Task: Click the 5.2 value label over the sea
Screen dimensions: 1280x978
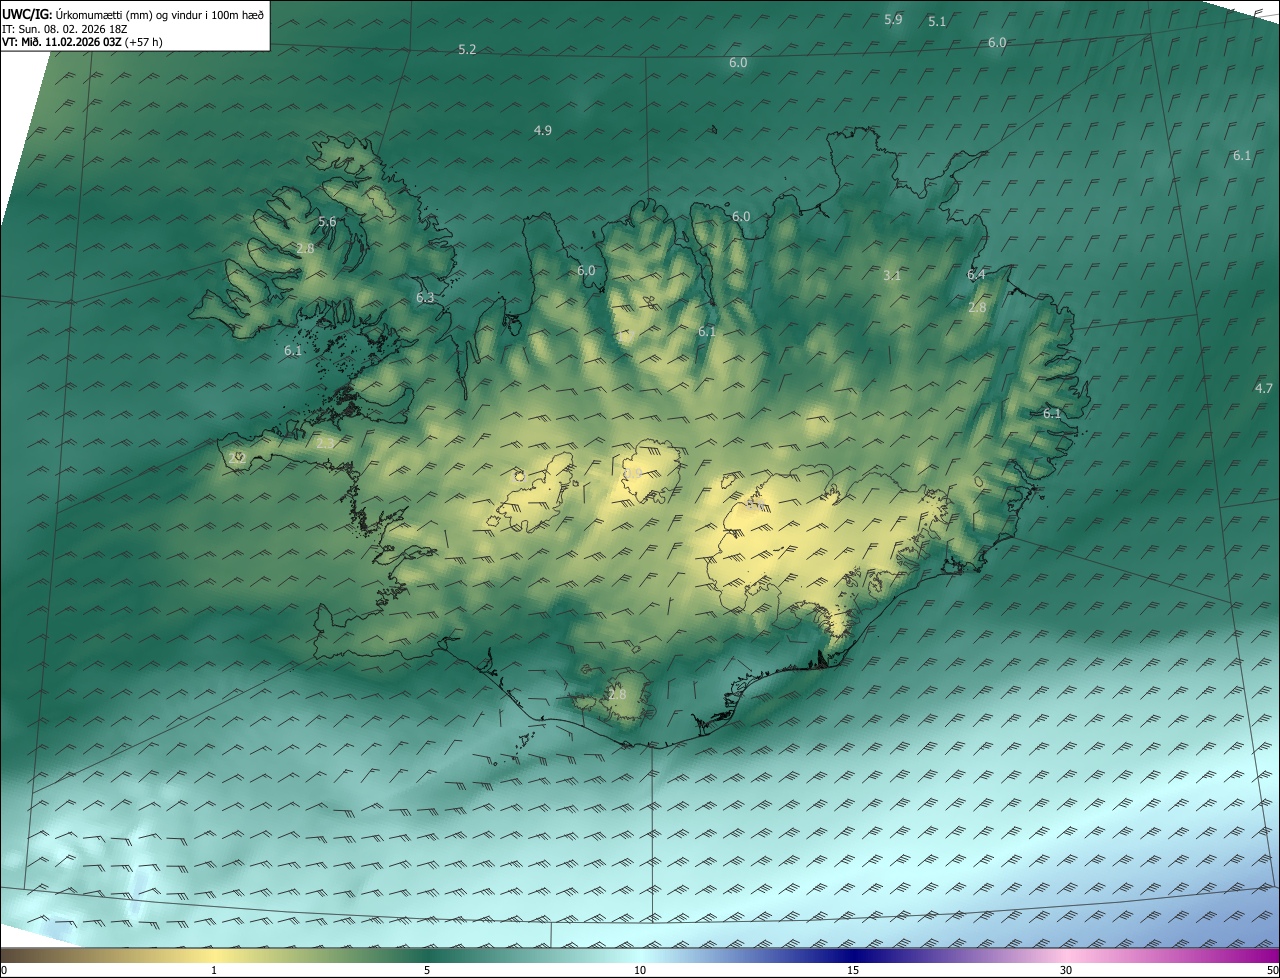Action: [467, 50]
